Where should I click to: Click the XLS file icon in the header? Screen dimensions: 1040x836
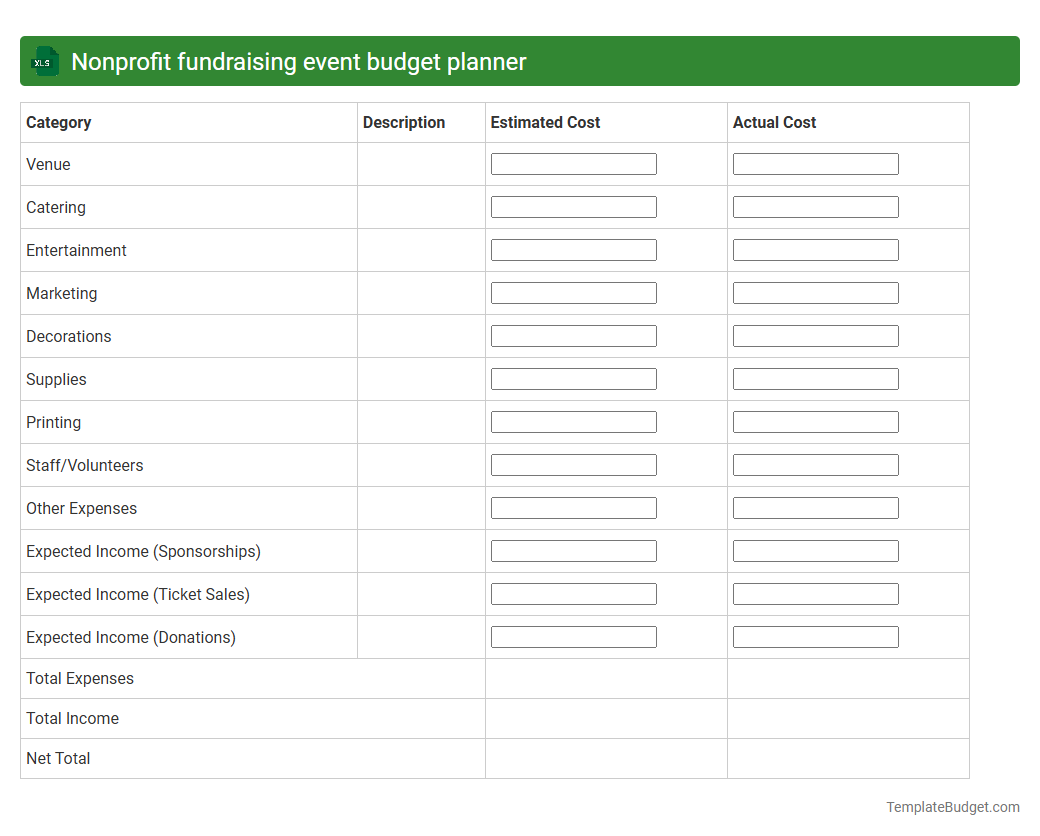[x=44, y=61]
